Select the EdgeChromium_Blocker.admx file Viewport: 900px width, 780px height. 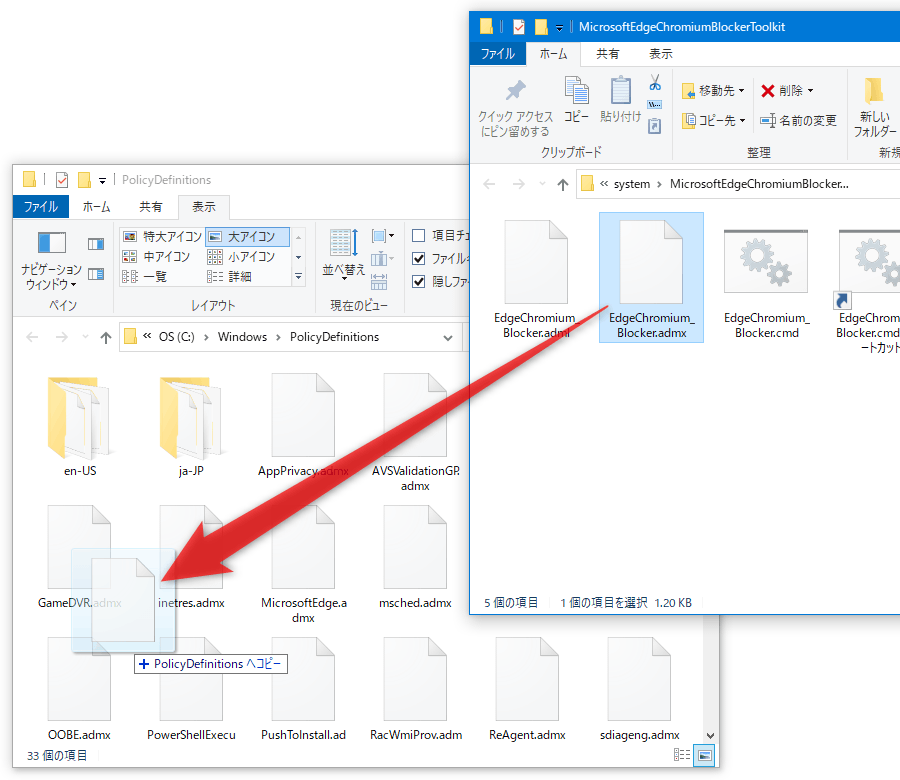[651, 278]
